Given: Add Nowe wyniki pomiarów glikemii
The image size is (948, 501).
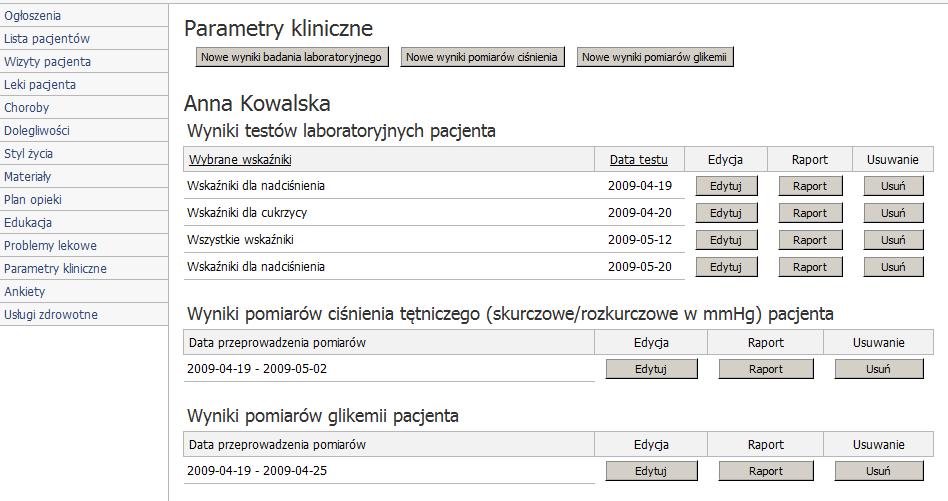Looking at the screenshot, I should tap(654, 57).
